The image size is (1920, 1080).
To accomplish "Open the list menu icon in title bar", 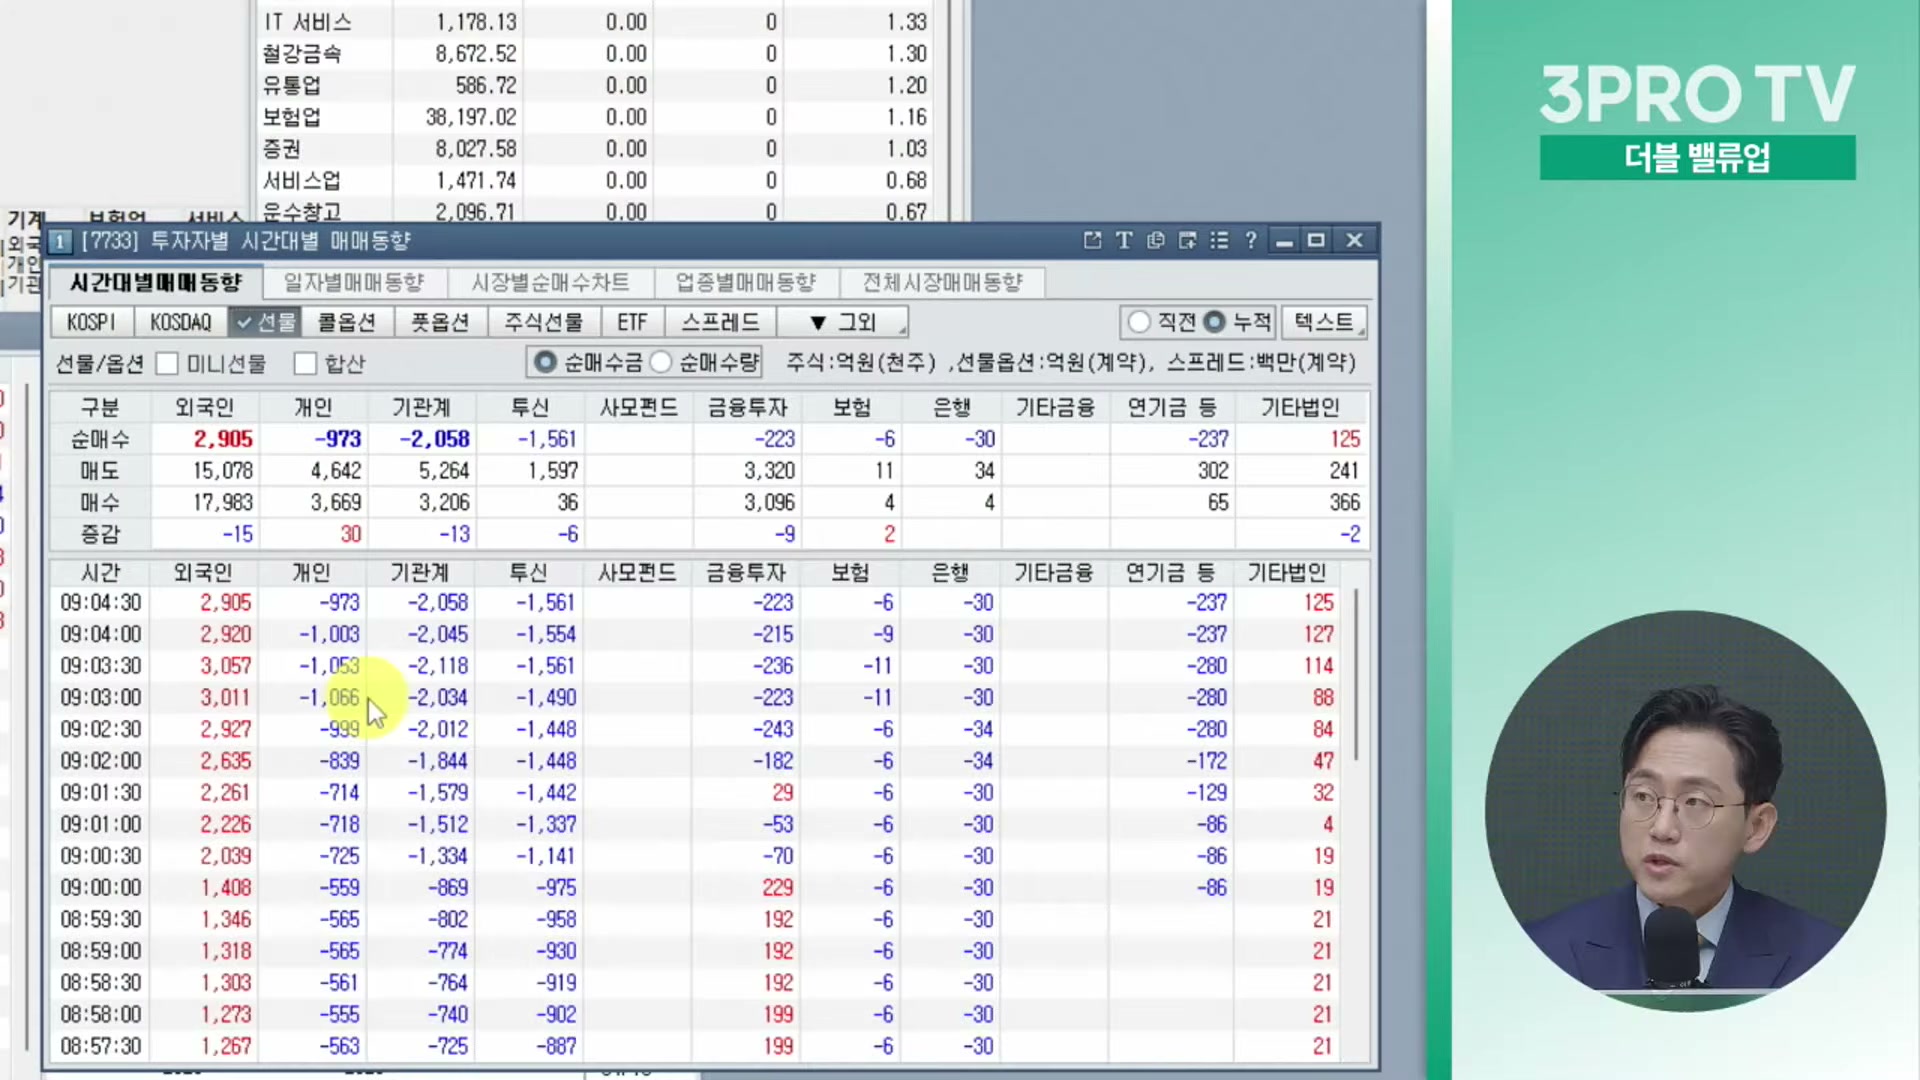I will tap(1219, 241).
